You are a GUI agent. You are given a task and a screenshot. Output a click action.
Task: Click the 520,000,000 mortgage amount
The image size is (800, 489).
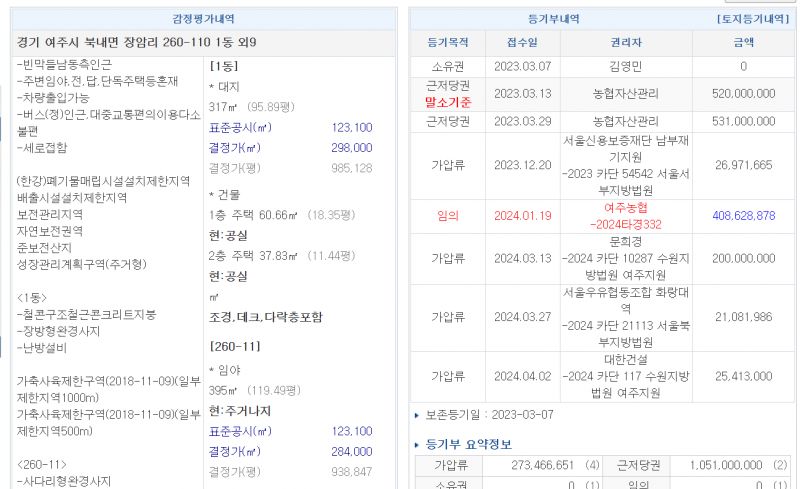(x=742, y=93)
